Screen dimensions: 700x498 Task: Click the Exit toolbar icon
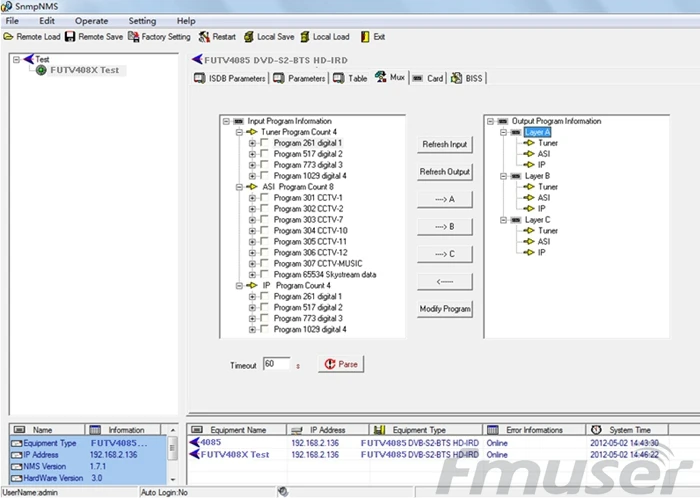[365, 37]
